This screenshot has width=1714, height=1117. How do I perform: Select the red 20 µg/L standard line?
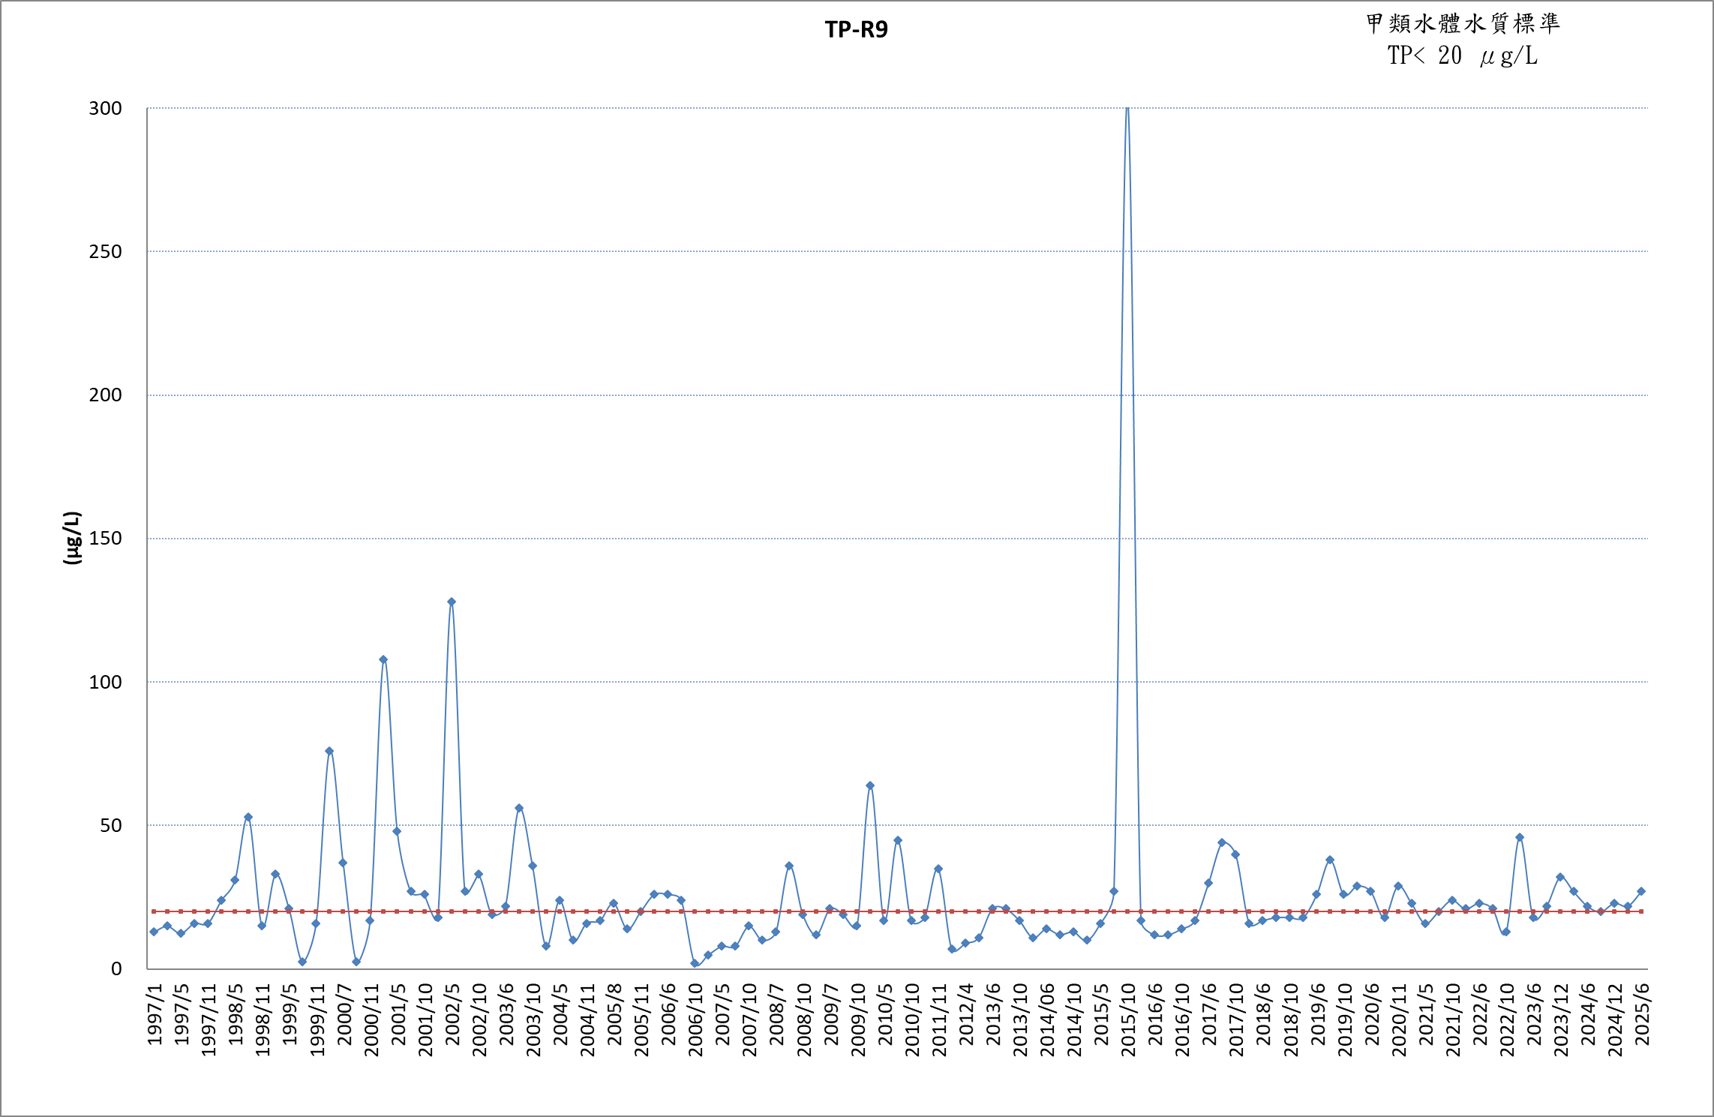[897, 911]
